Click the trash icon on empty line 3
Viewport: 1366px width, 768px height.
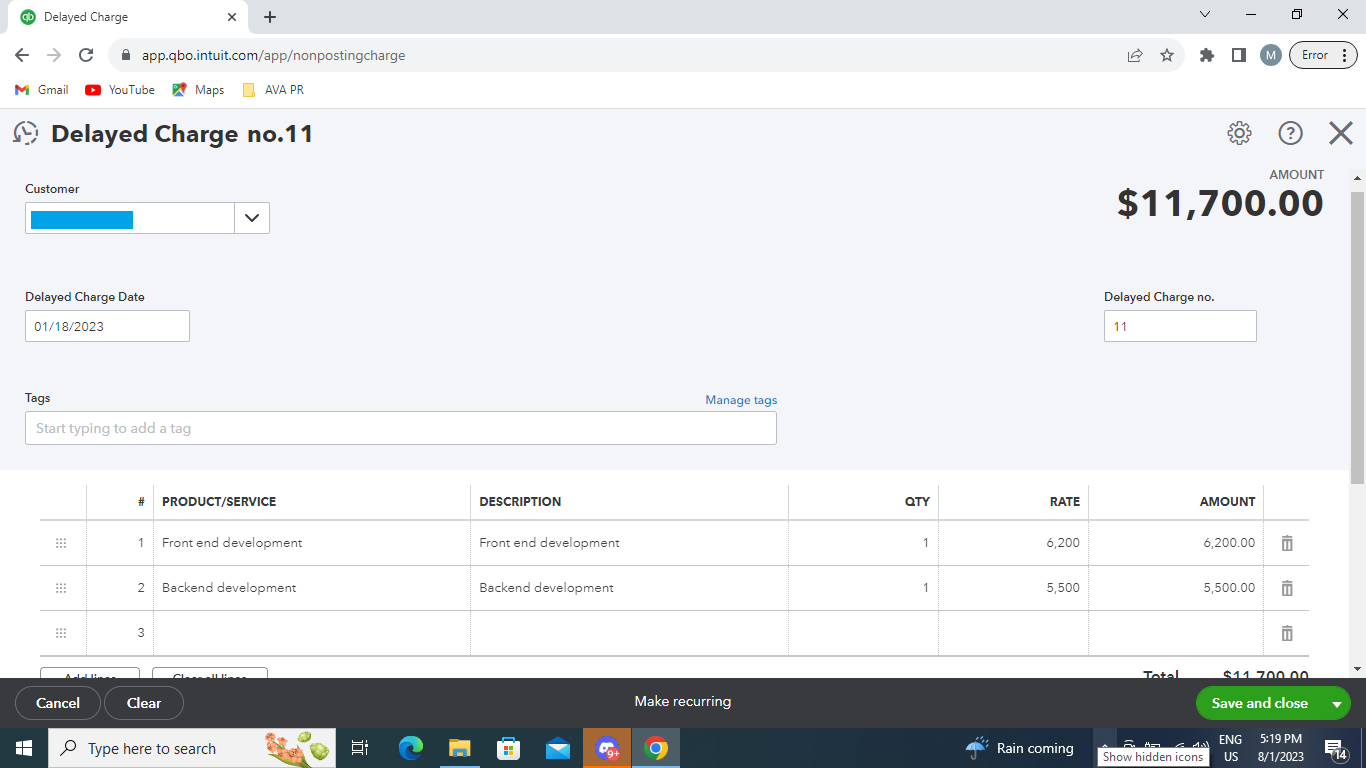click(1287, 633)
